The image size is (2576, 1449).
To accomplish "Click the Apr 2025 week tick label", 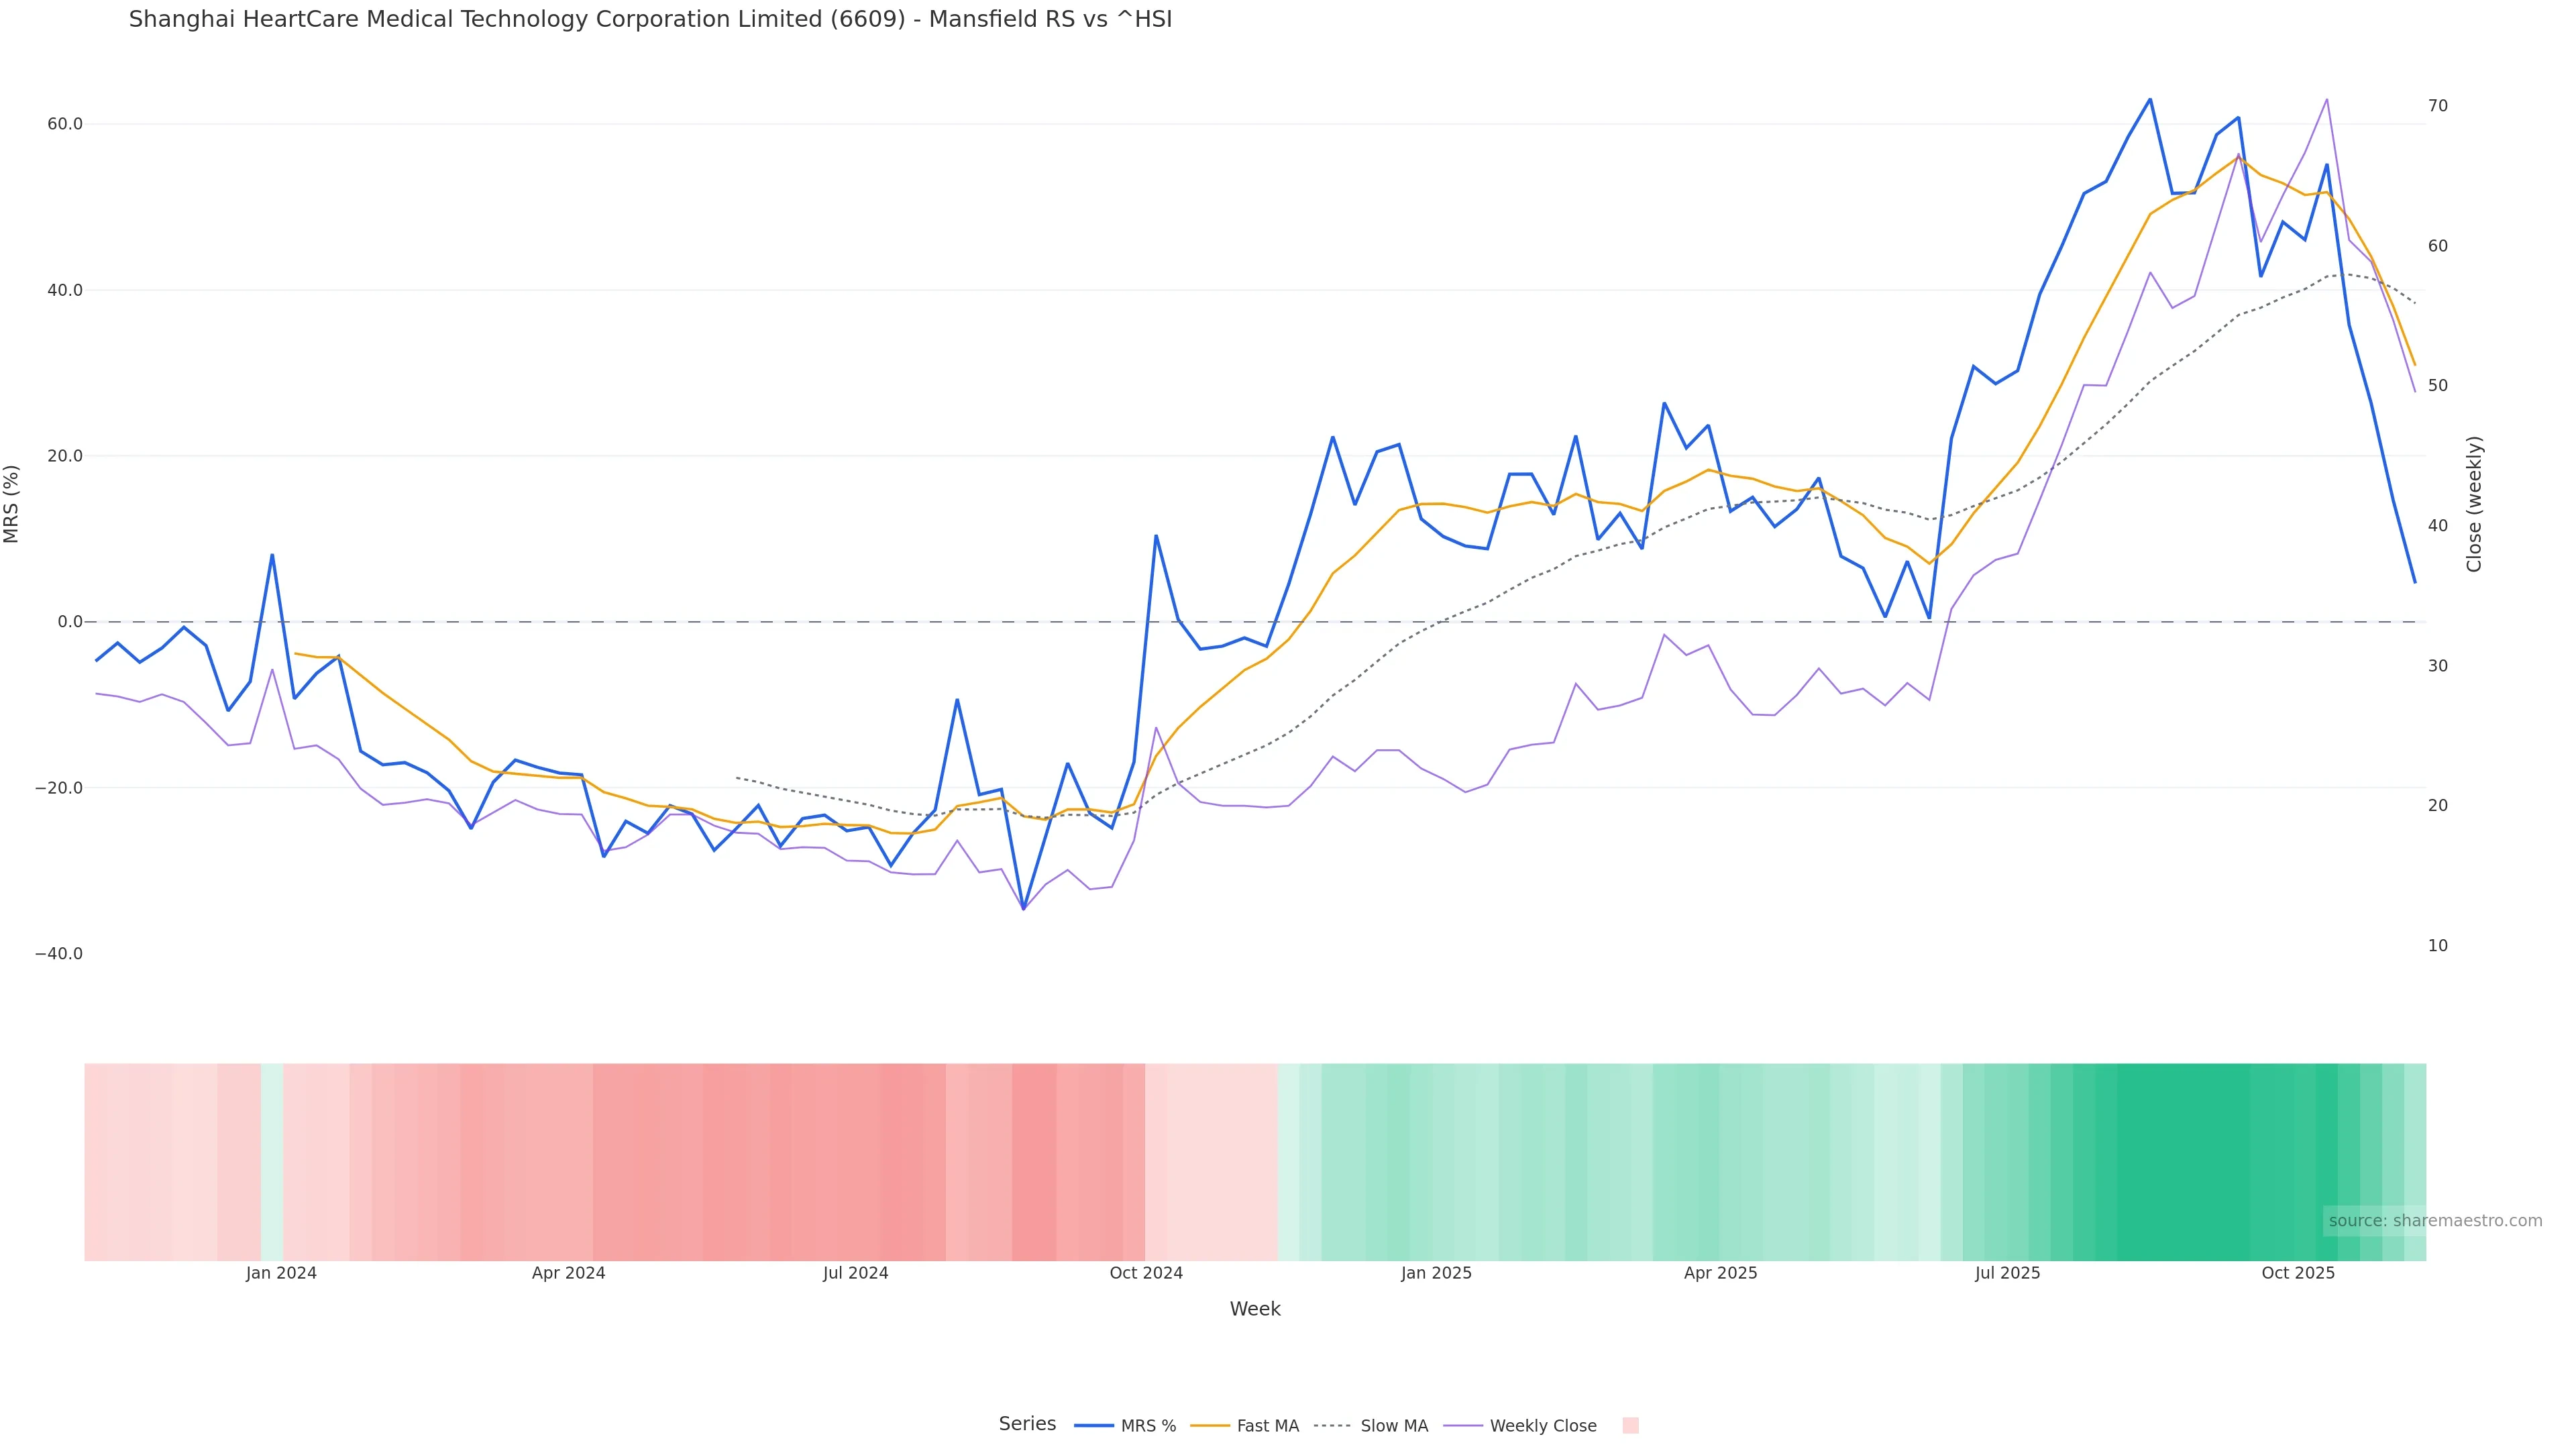I will click(1720, 1274).
